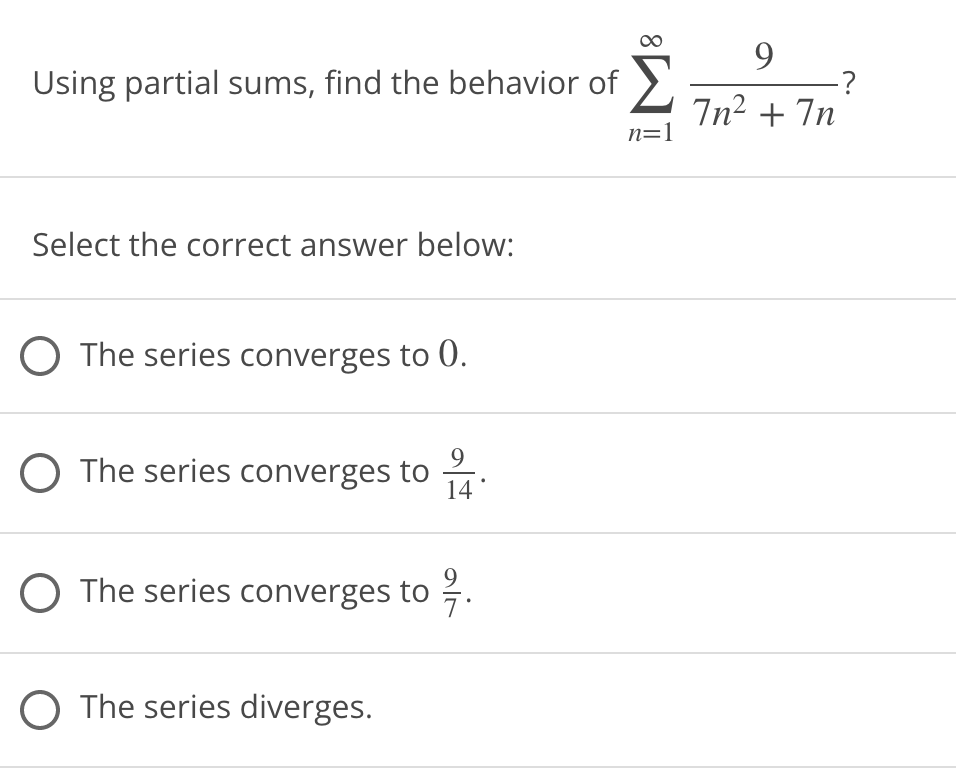
Task: Click the summation expression in the question
Action: tap(740, 85)
